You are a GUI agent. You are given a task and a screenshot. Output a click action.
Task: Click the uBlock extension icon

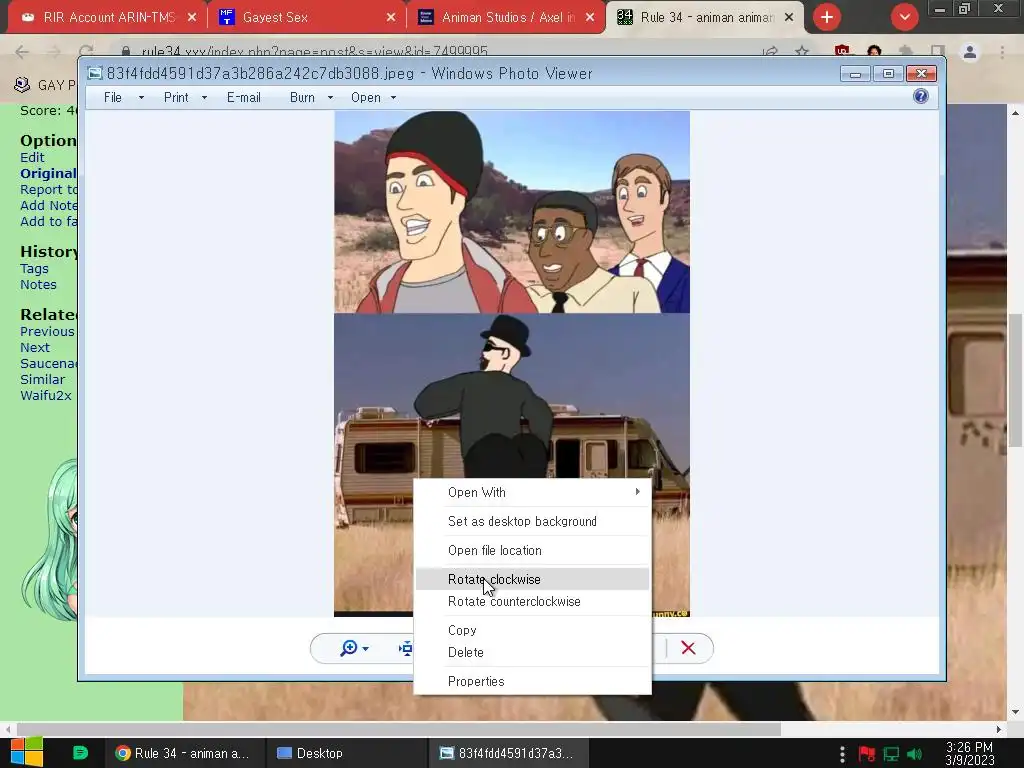tap(842, 52)
